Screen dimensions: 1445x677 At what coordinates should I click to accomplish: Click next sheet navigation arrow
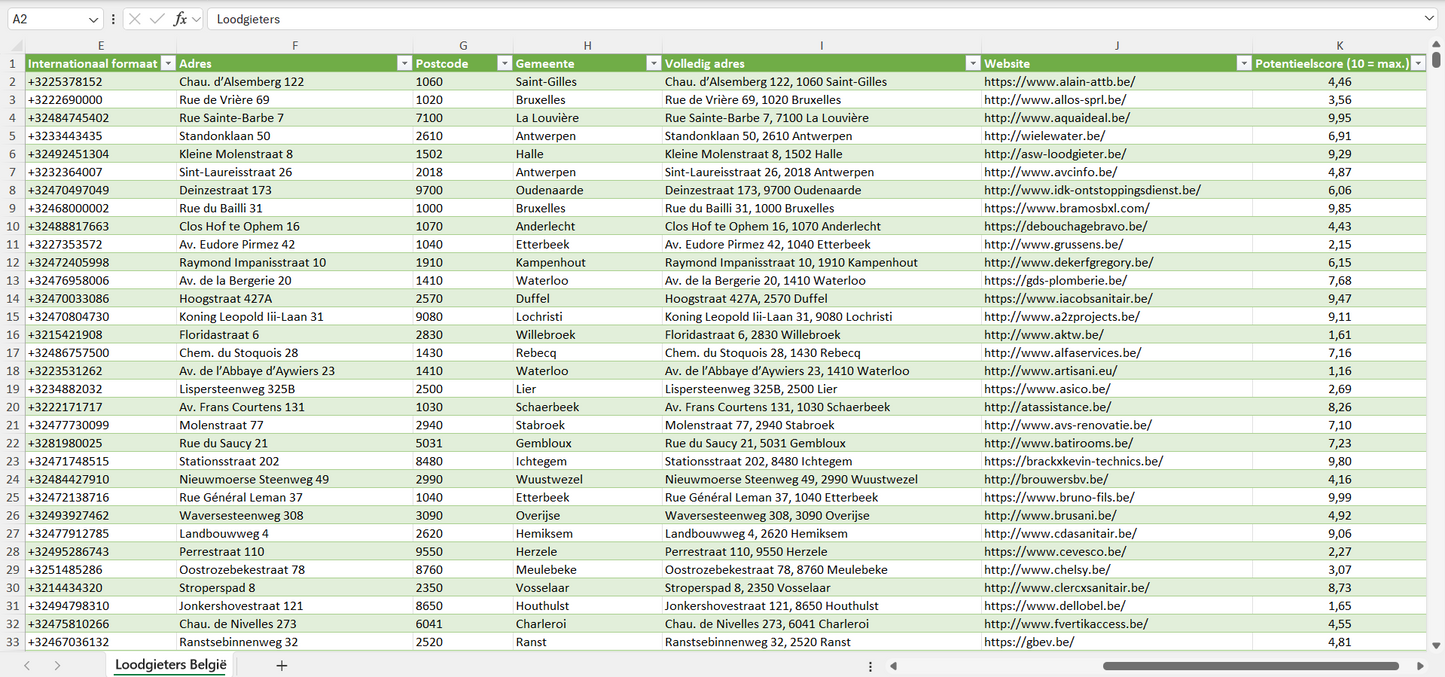[x=57, y=665]
